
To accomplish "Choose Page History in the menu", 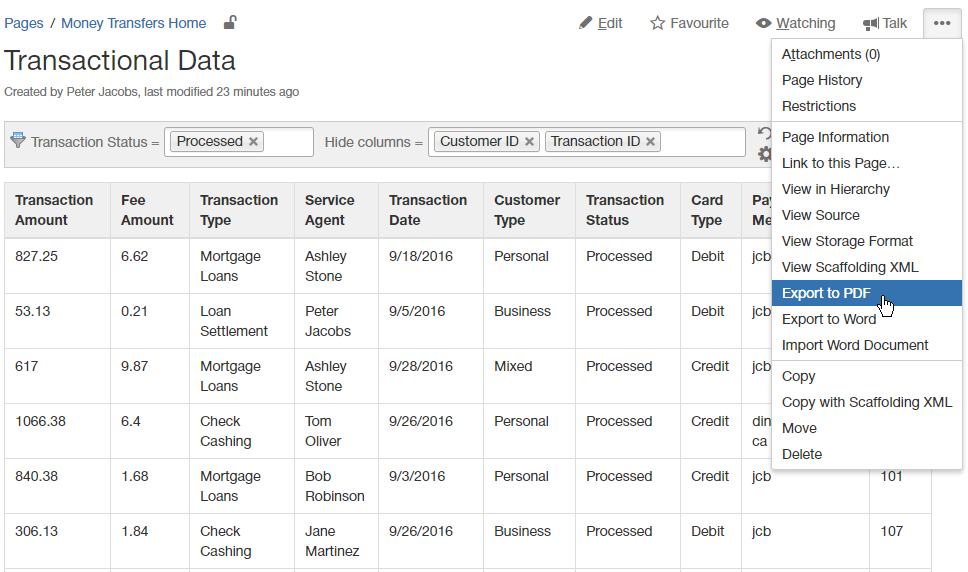I will tap(821, 80).
